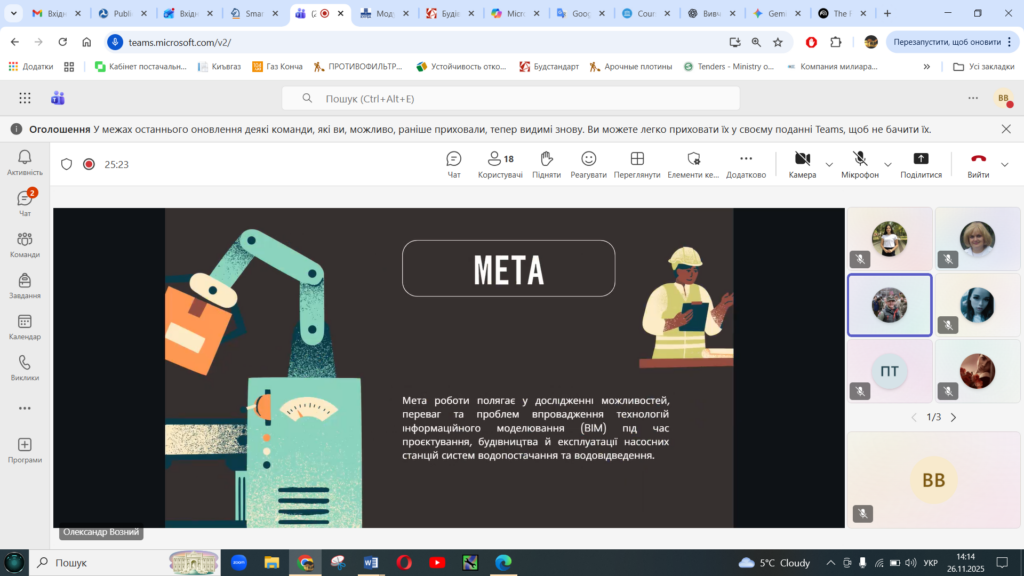Unmute the microphone (Мікрофон)

[x=859, y=163]
